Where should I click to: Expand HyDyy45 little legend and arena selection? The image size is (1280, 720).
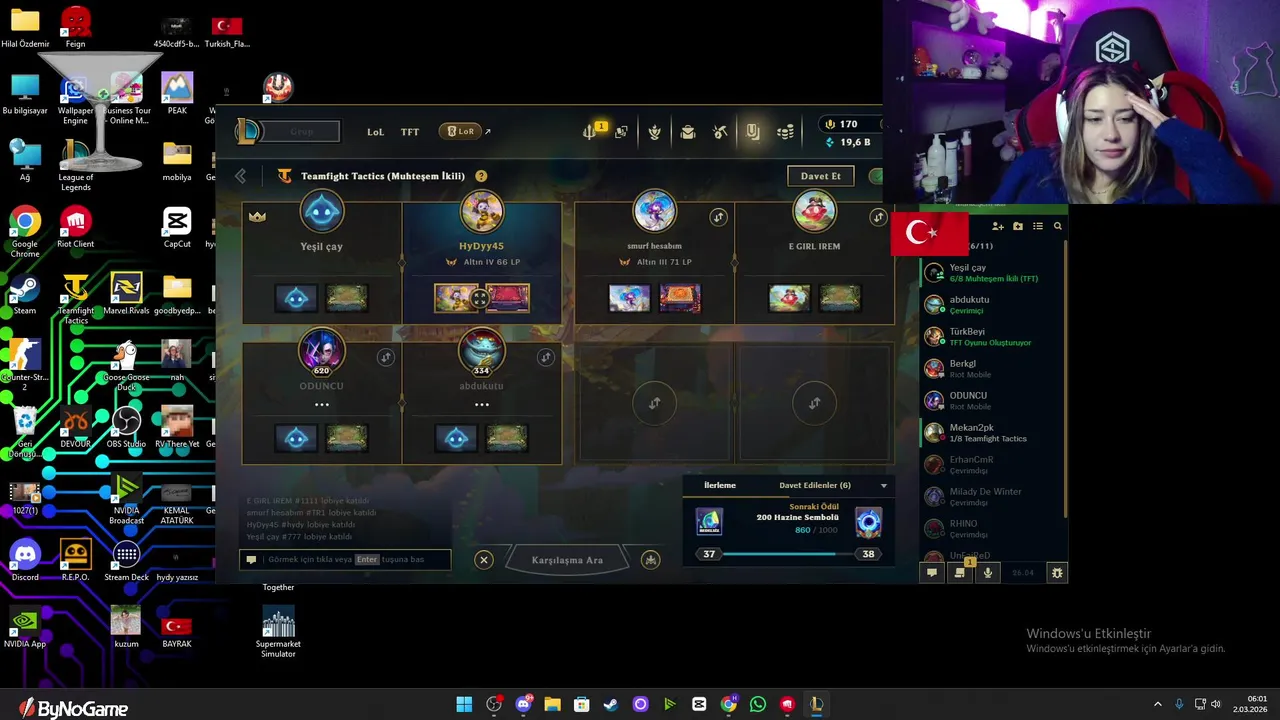pyautogui.click(x=481, y=298)
